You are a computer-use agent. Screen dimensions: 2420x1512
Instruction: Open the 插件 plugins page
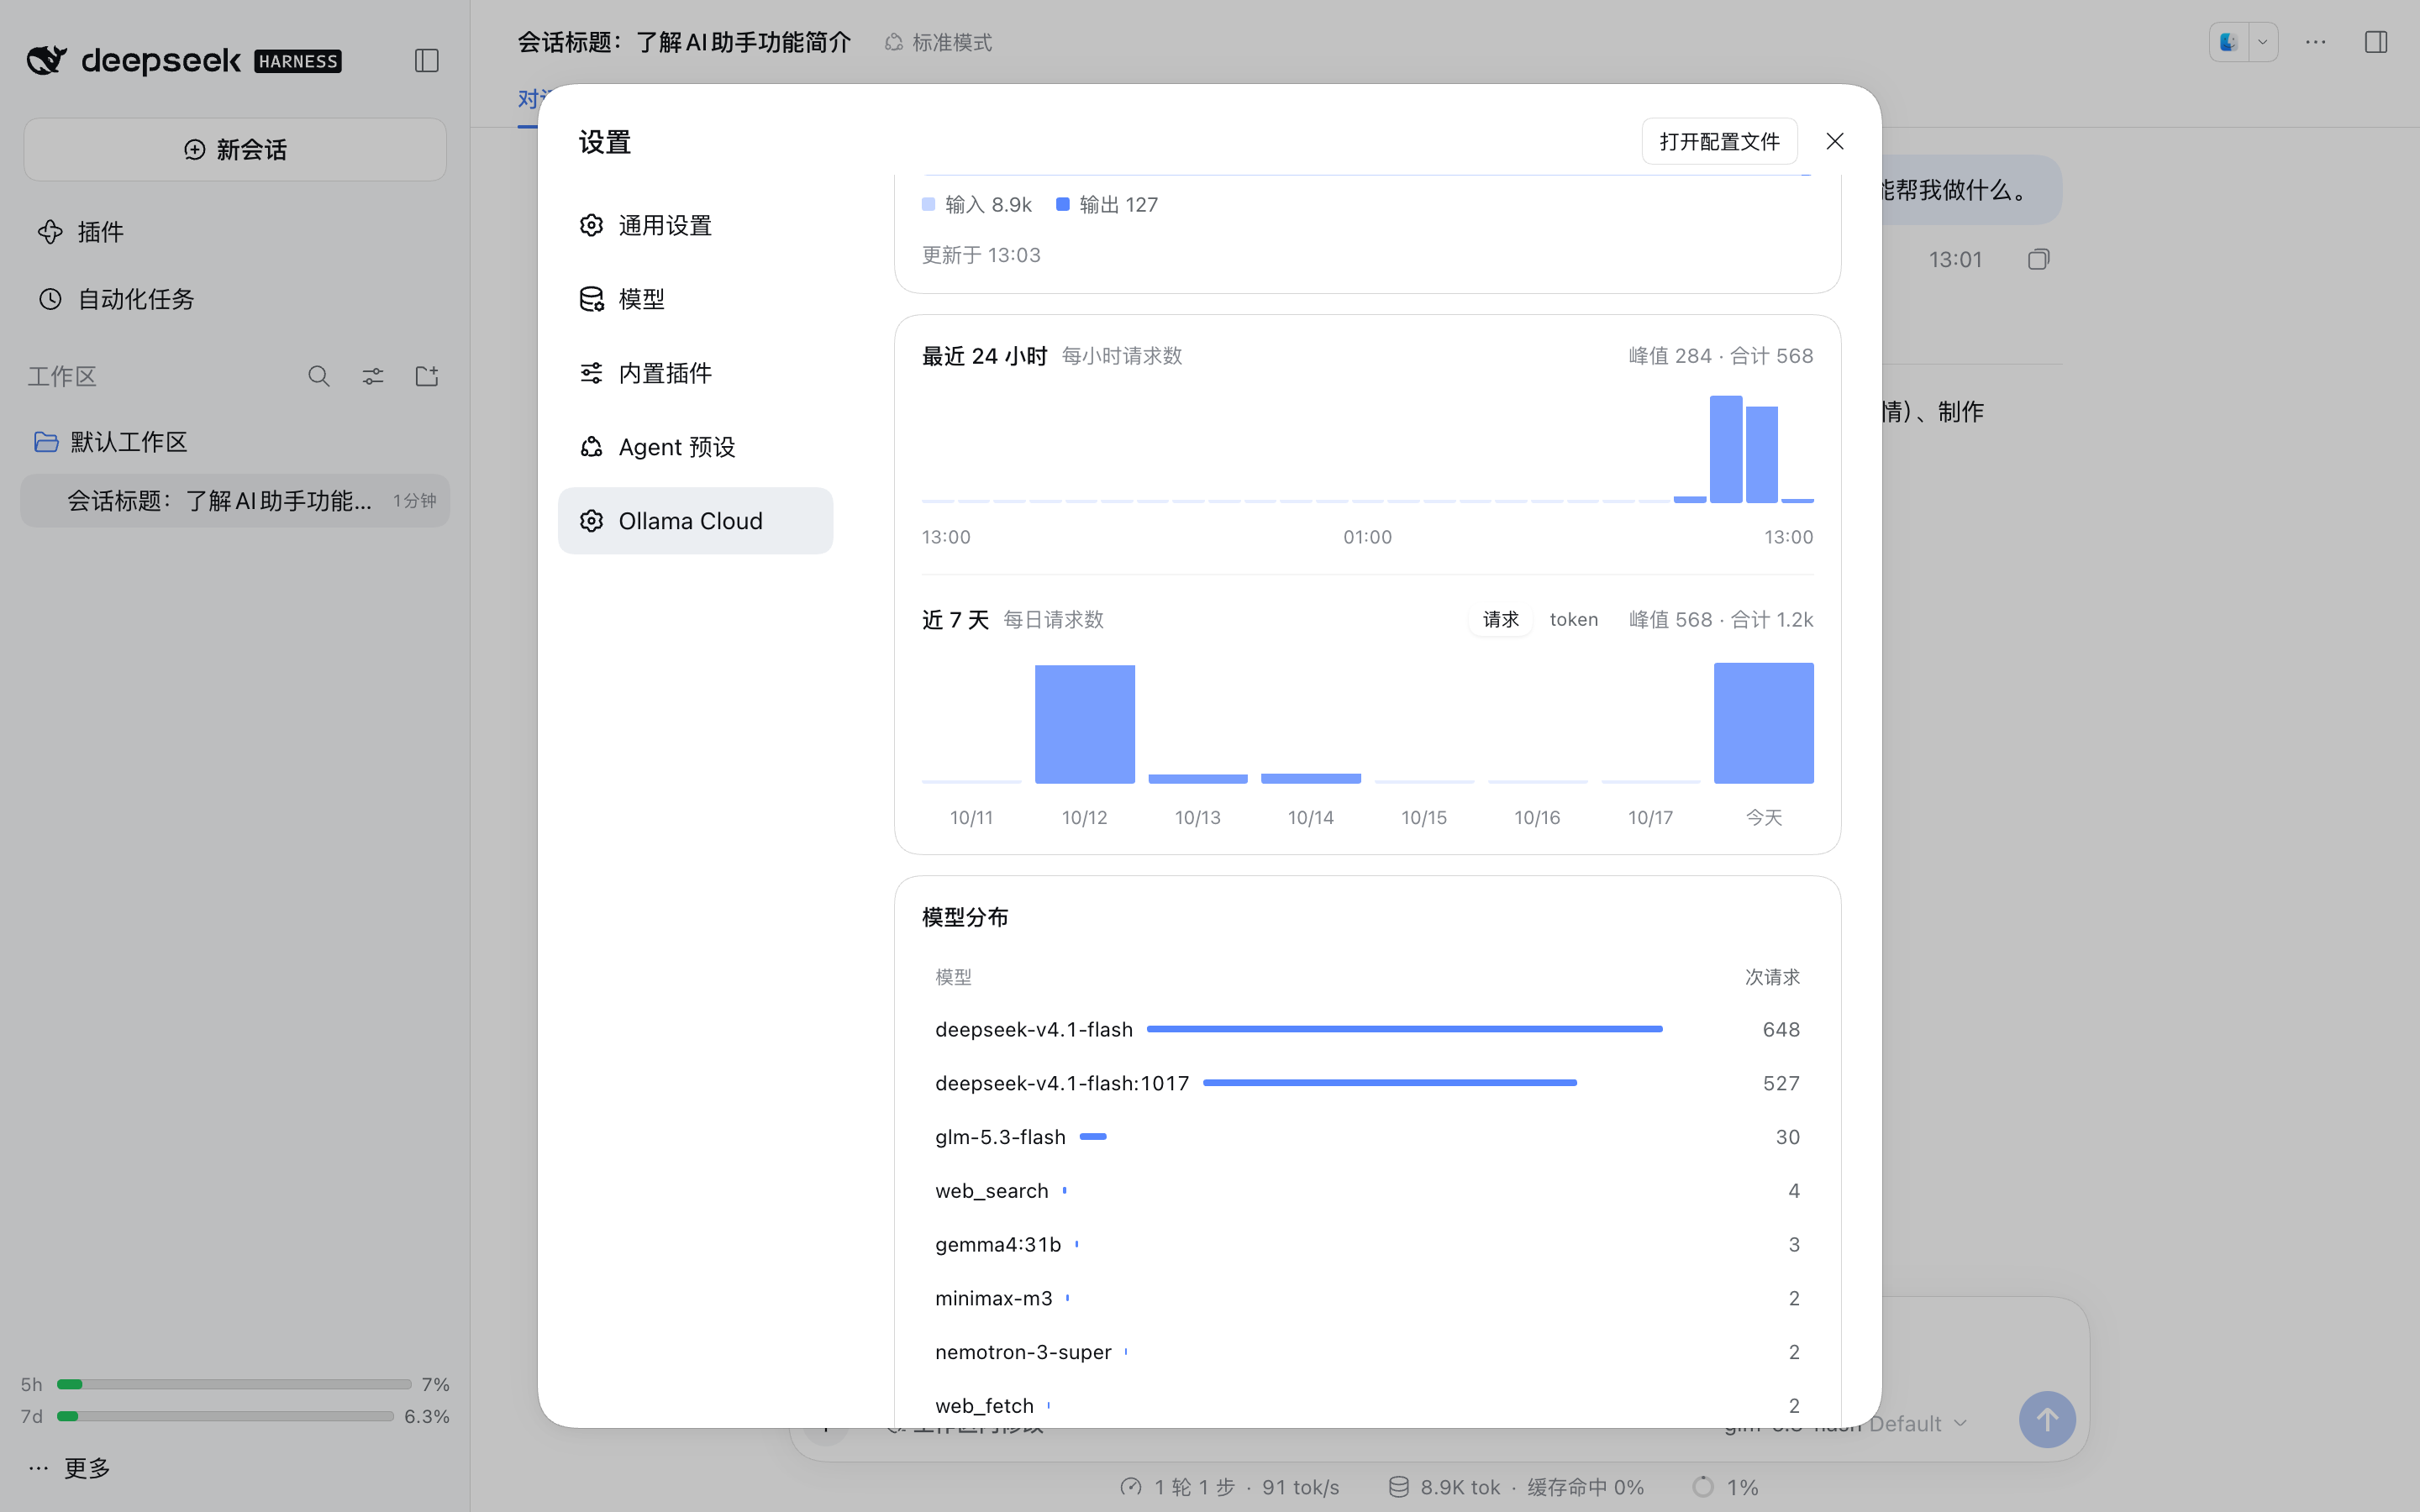click(x=235, y=232)
